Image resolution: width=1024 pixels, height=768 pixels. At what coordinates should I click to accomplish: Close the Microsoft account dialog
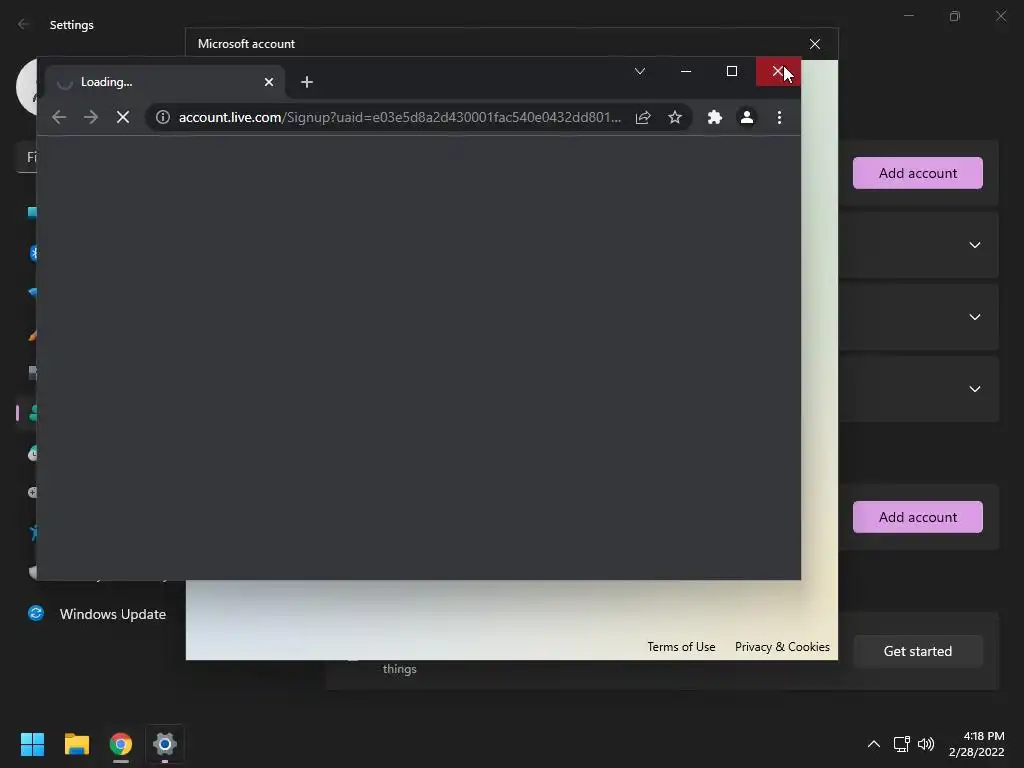(x=815, y=44)
